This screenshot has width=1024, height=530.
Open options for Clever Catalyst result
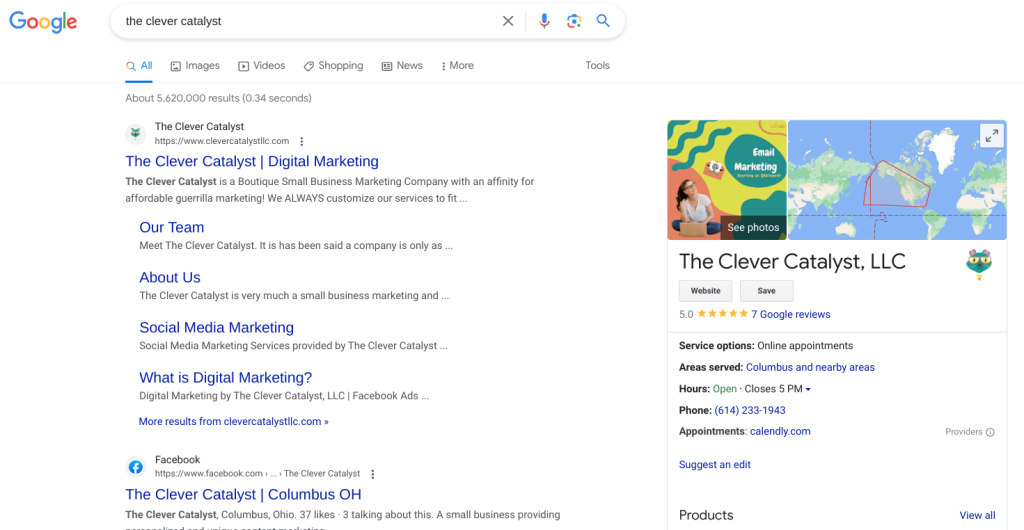302,142
